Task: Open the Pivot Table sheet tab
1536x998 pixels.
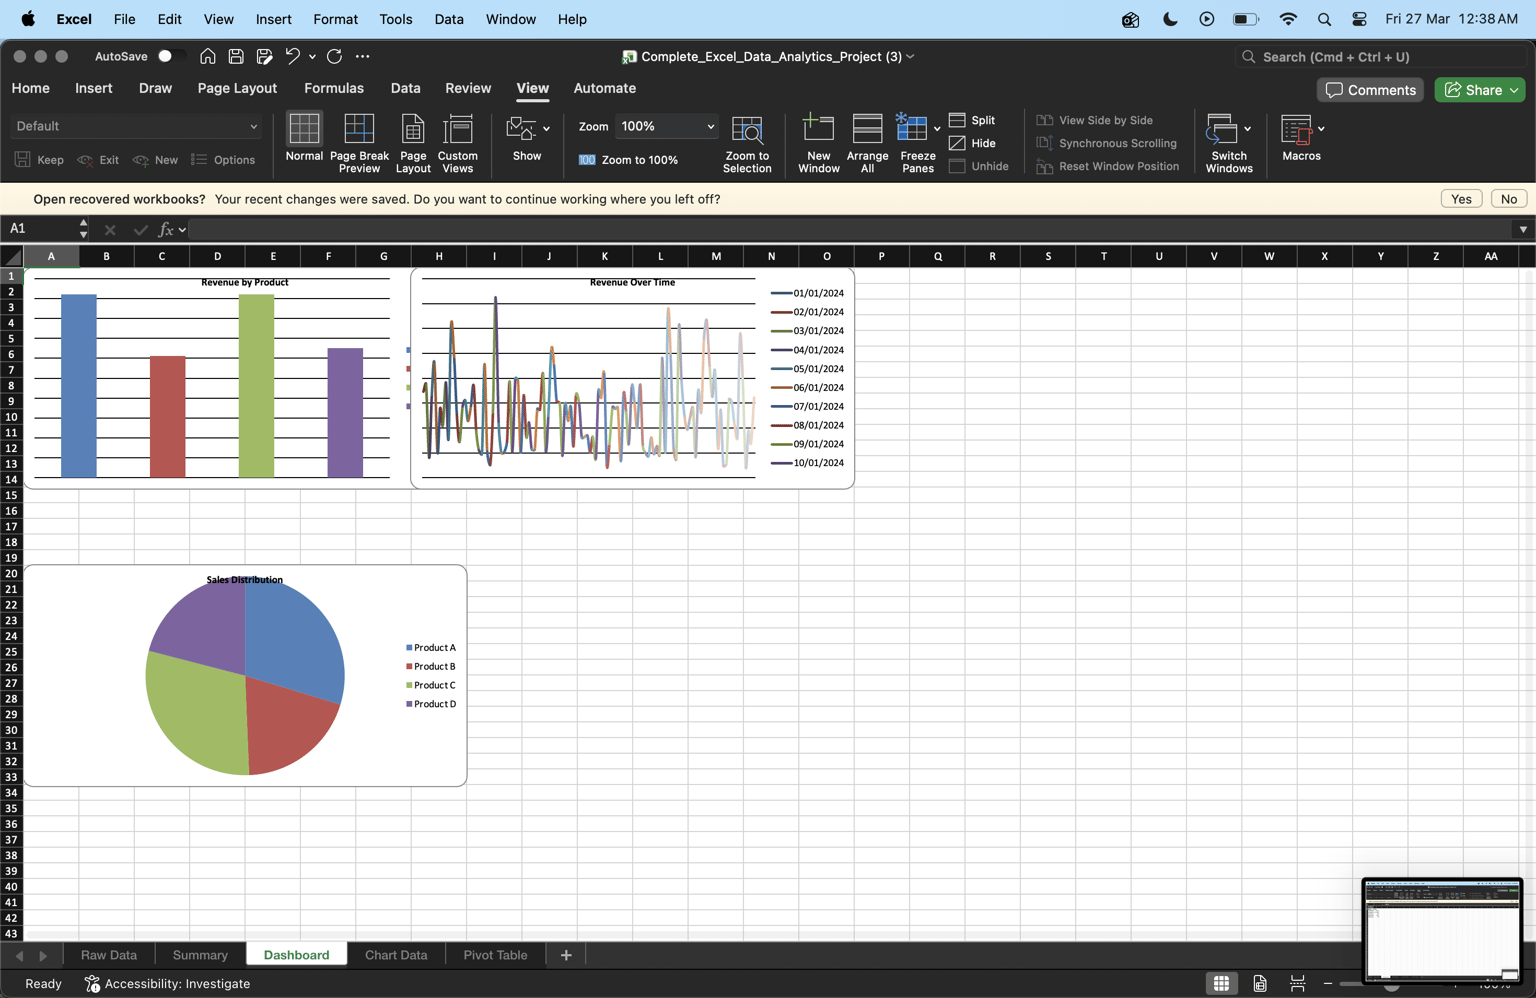Action: 495,955
